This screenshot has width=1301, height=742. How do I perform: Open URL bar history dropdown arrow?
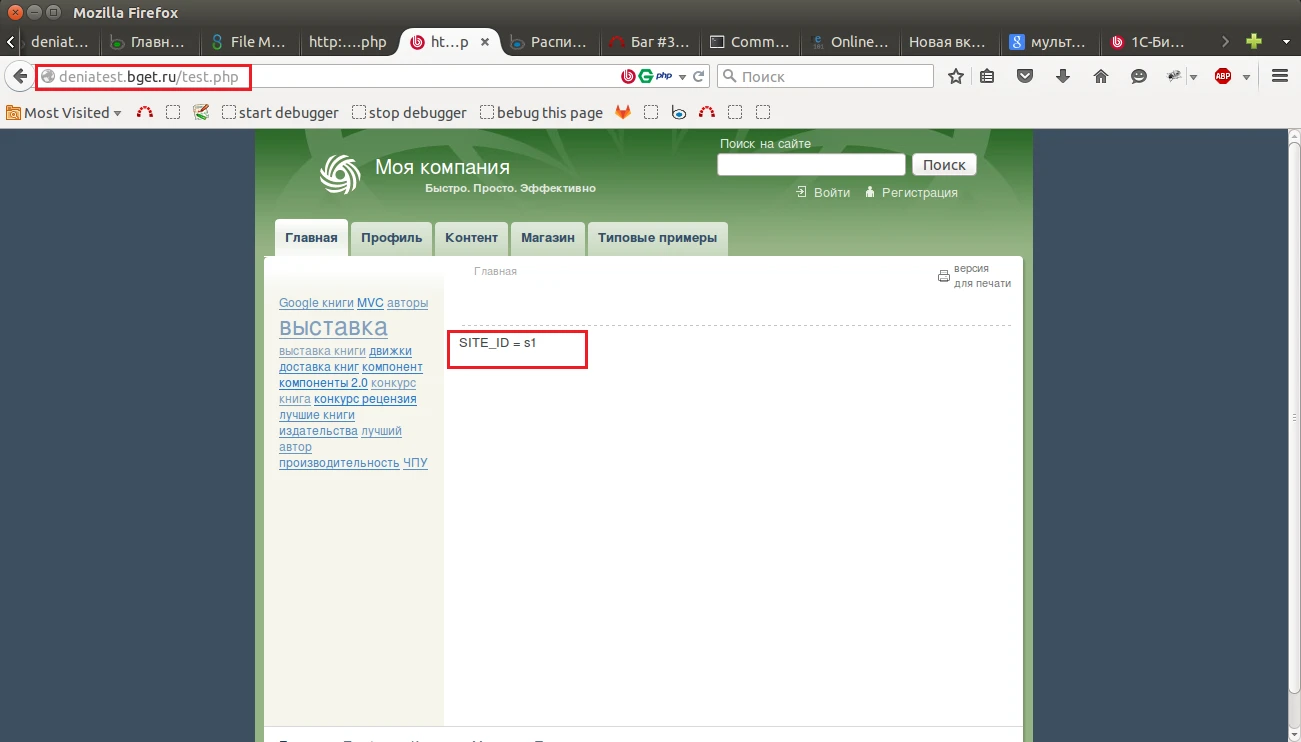683,77
